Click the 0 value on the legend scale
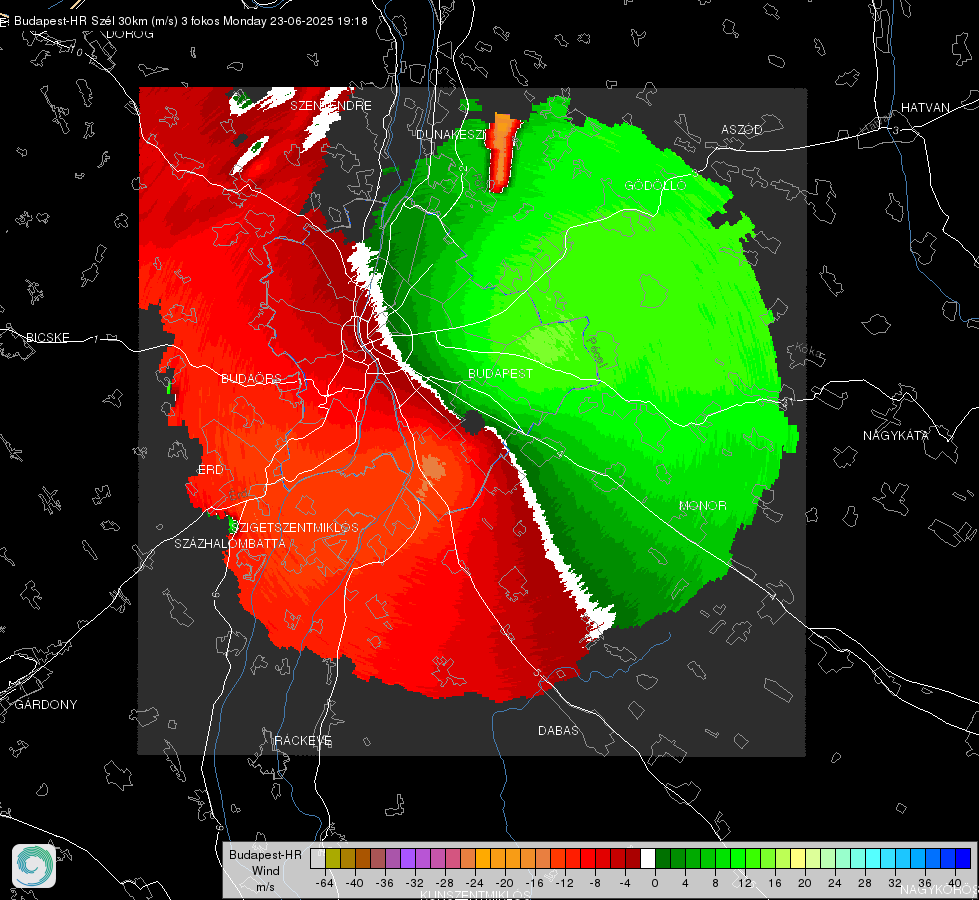The height and width of the screenshot is (900, 979). point(654,883)
